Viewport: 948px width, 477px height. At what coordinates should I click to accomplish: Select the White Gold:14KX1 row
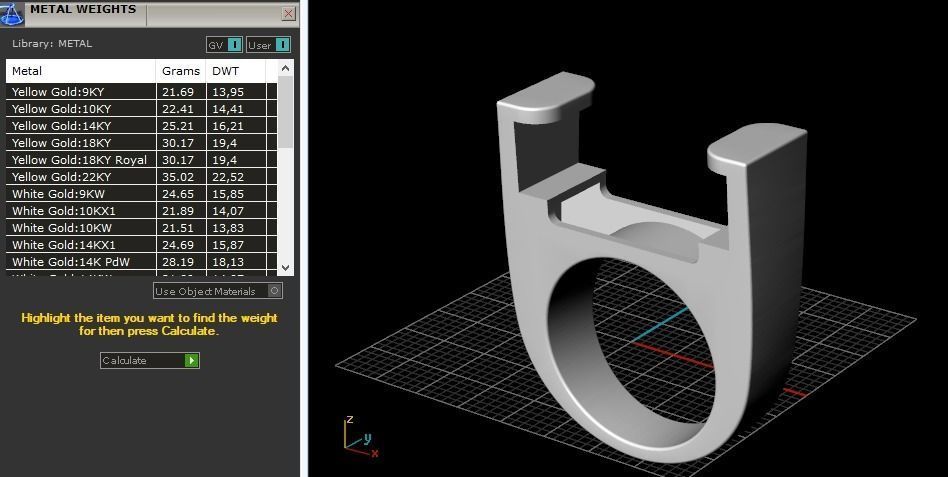pos(141,244)
